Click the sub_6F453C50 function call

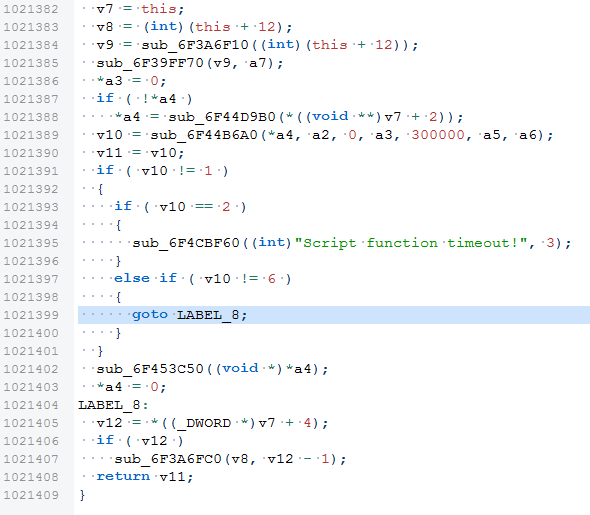coord(150,369)
